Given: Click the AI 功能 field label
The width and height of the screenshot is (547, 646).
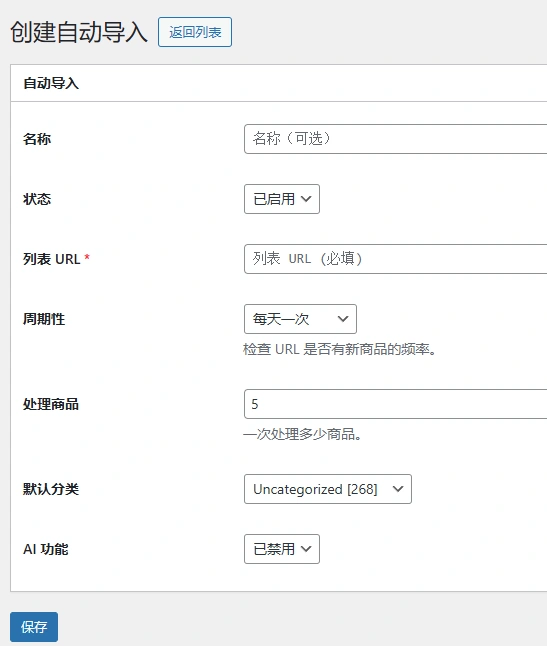Looking at the screenshot, I should (x=46, y=549).
